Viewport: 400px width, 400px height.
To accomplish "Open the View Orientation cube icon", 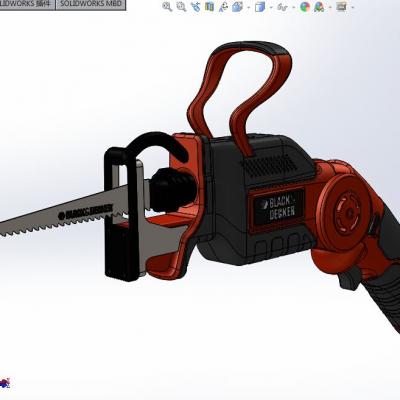I will [238, 6].
